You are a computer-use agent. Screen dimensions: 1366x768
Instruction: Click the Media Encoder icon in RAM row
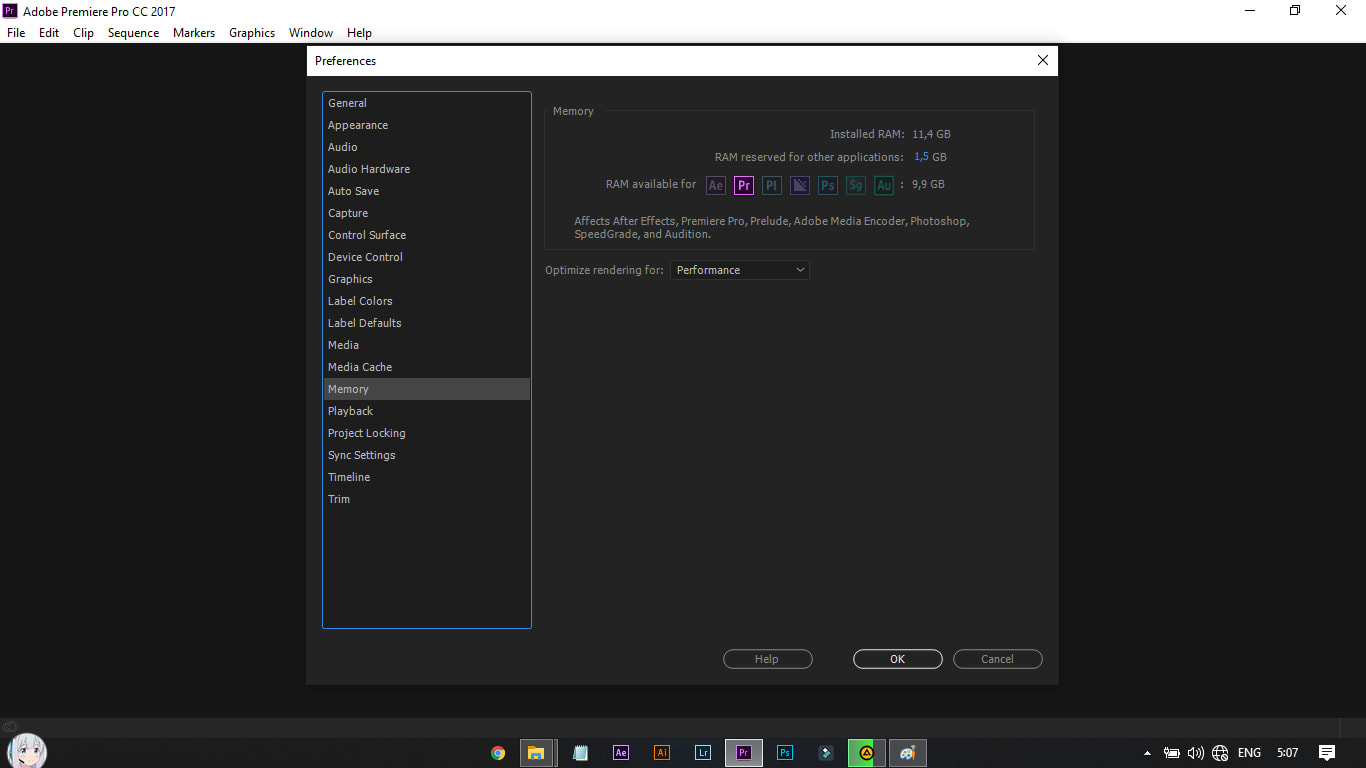800,185
